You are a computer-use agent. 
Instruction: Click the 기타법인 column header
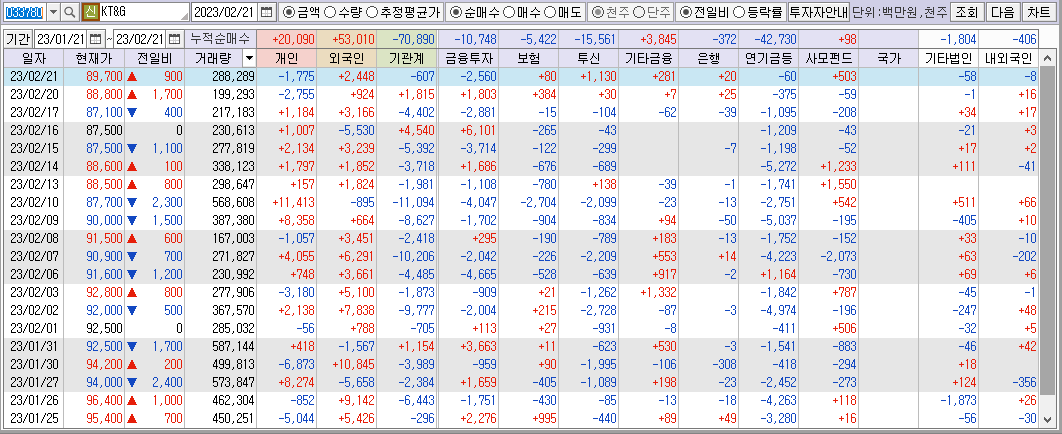pos(948,59)
